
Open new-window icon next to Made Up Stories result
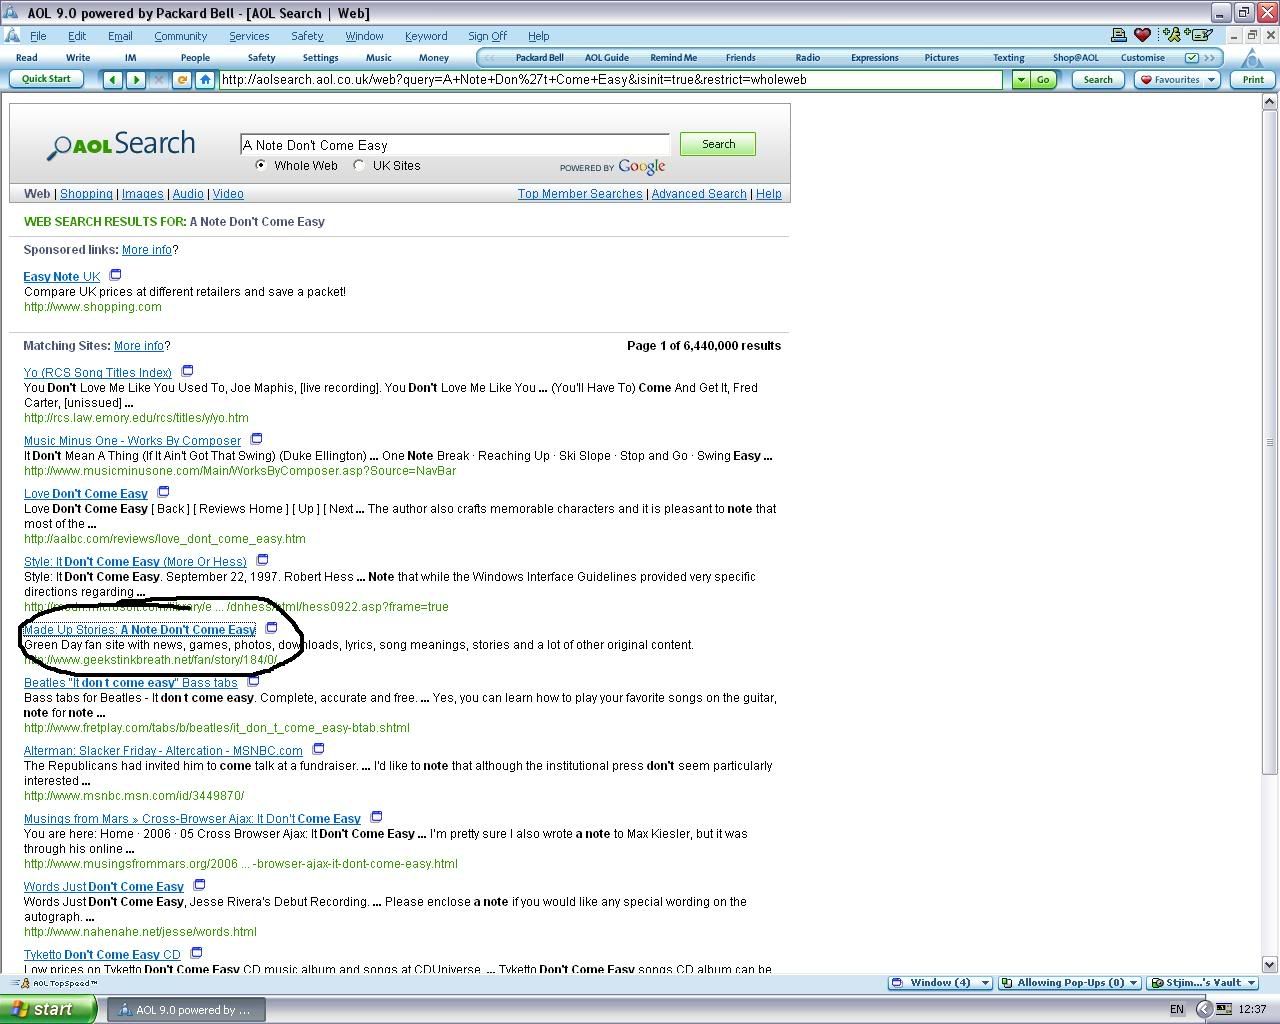pos(271,628)
